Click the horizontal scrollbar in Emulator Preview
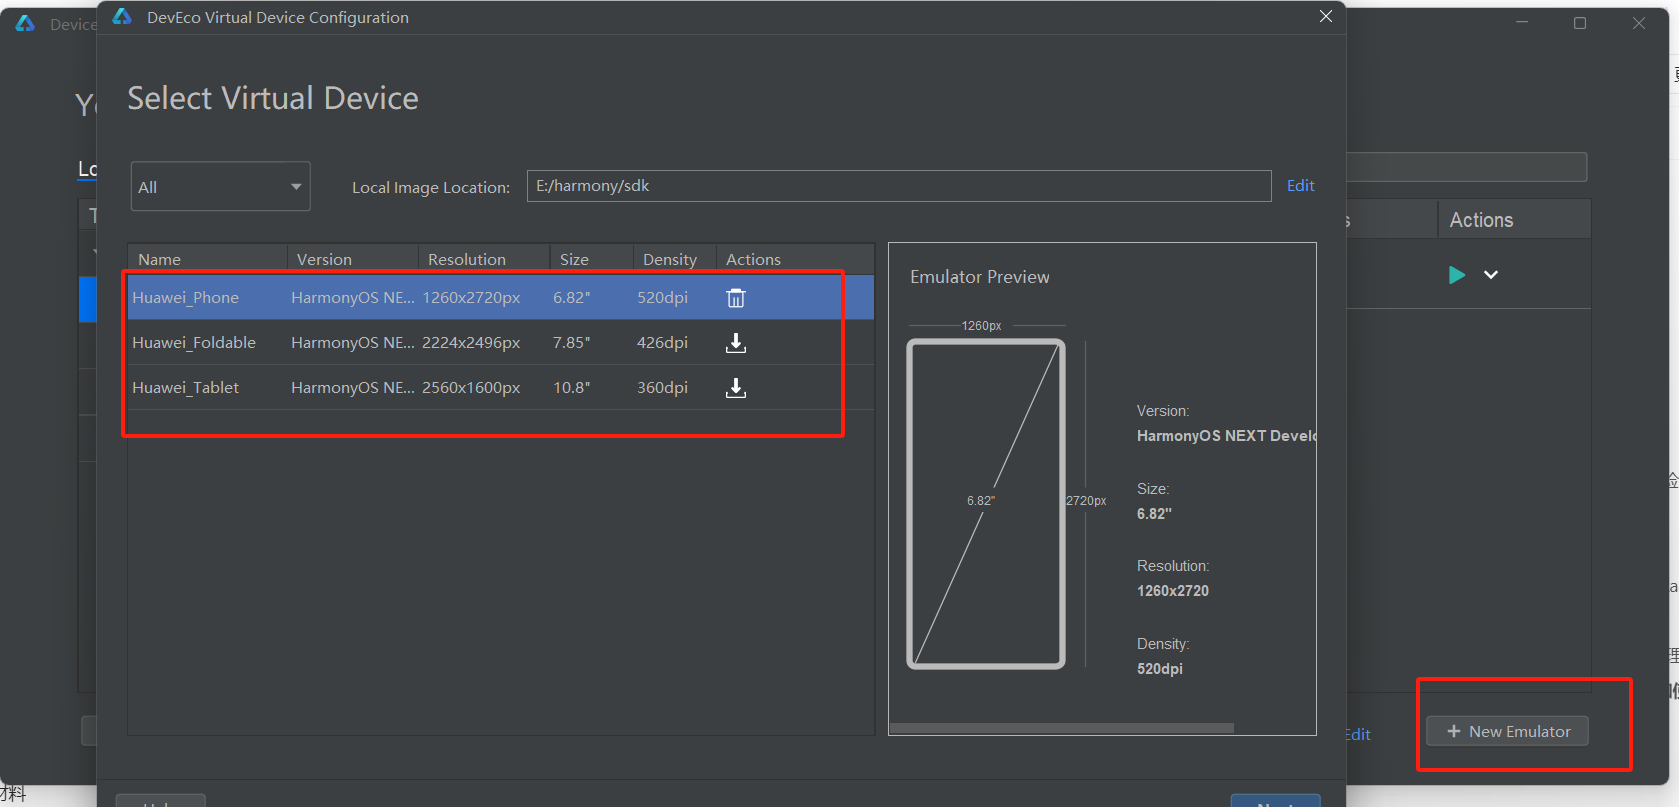Screen dimensions: 1679x807 (x=1061, y=728)
